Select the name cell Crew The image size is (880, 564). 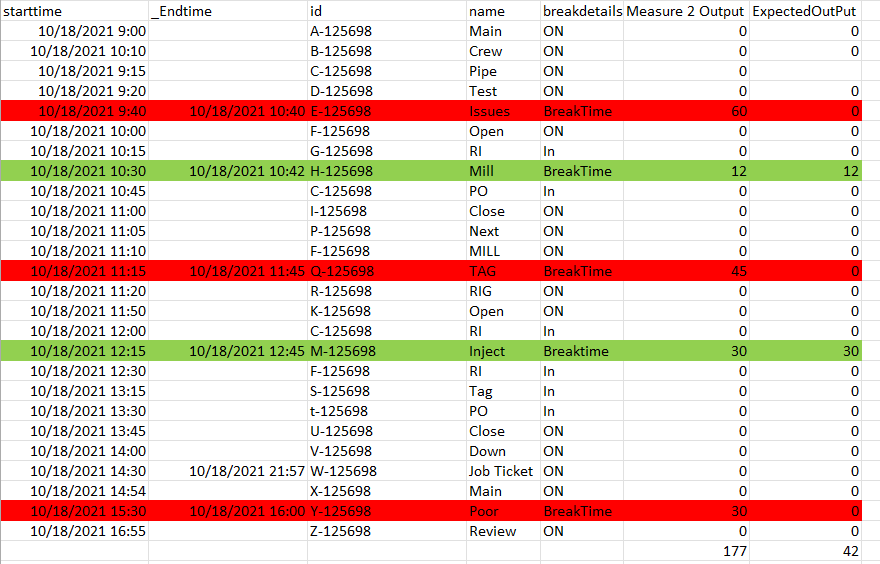click(x=503, y=51)
